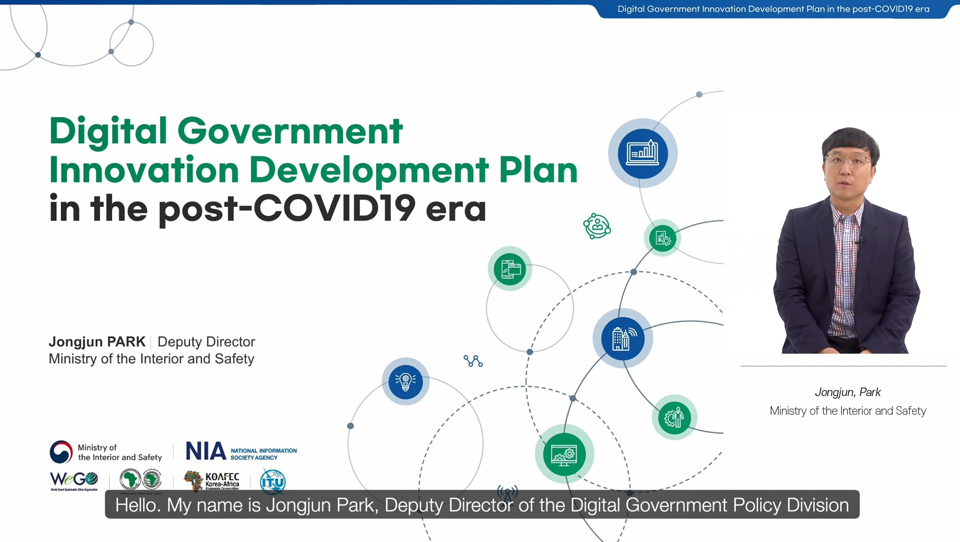Viewport: 960px width, 542px height.
Task: Click the green 'Digital Government' title text
Action: click(x=226, y=131)
